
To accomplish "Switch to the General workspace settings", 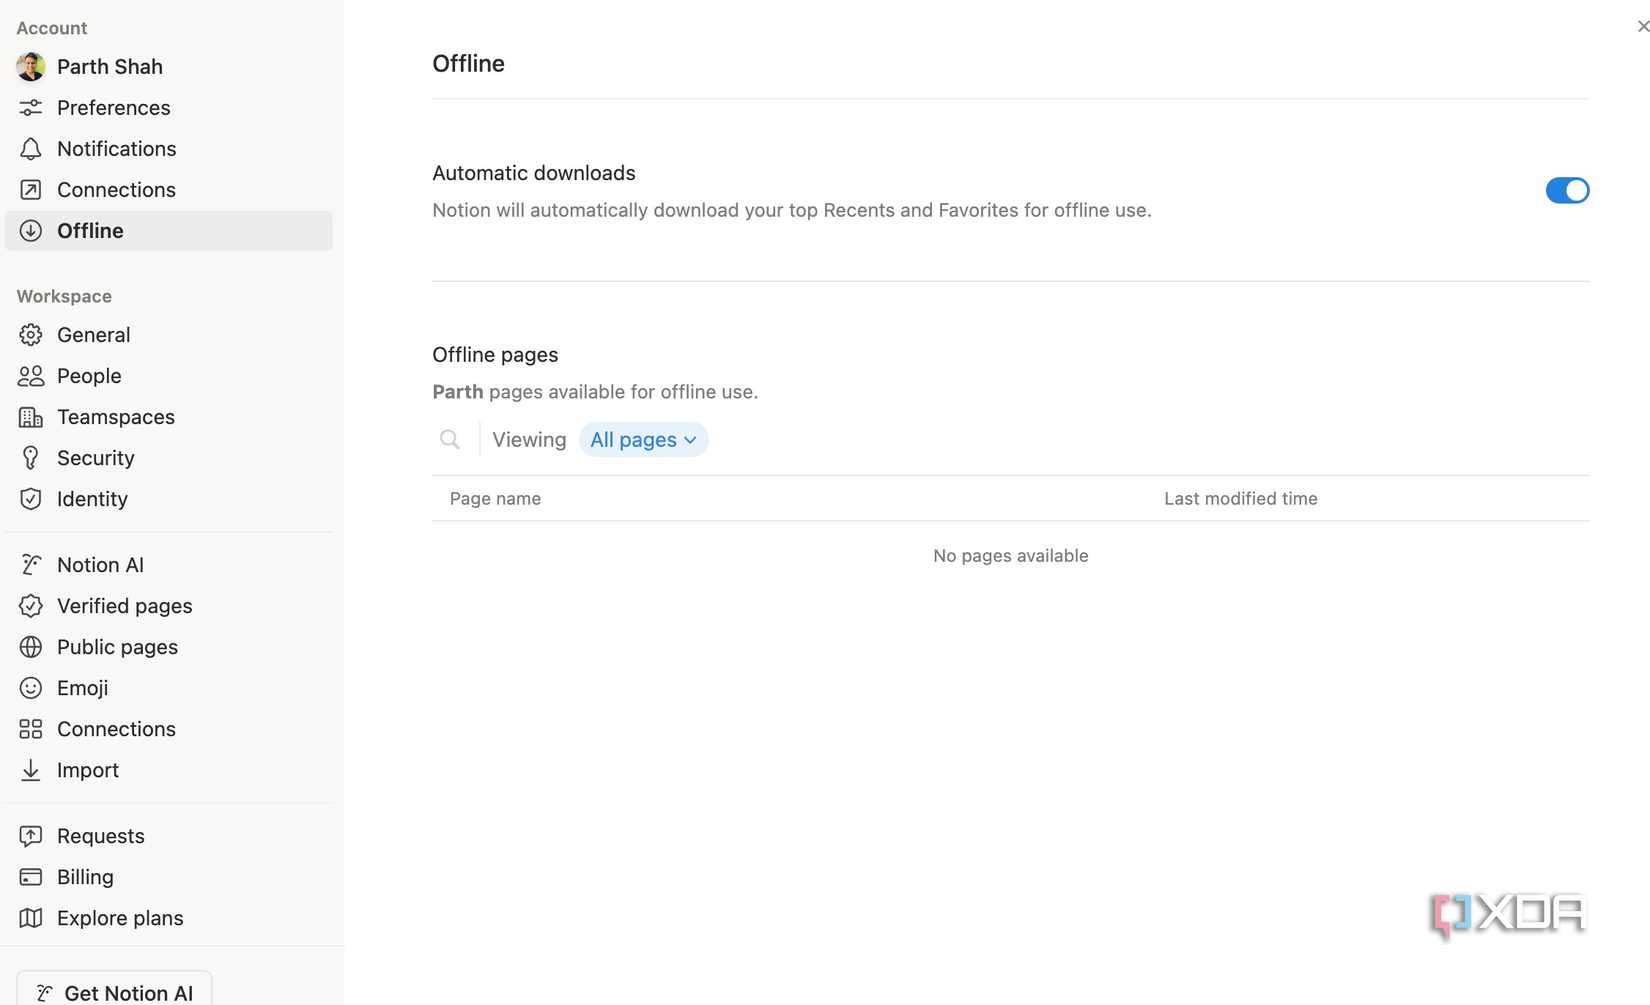I will 93,334.
